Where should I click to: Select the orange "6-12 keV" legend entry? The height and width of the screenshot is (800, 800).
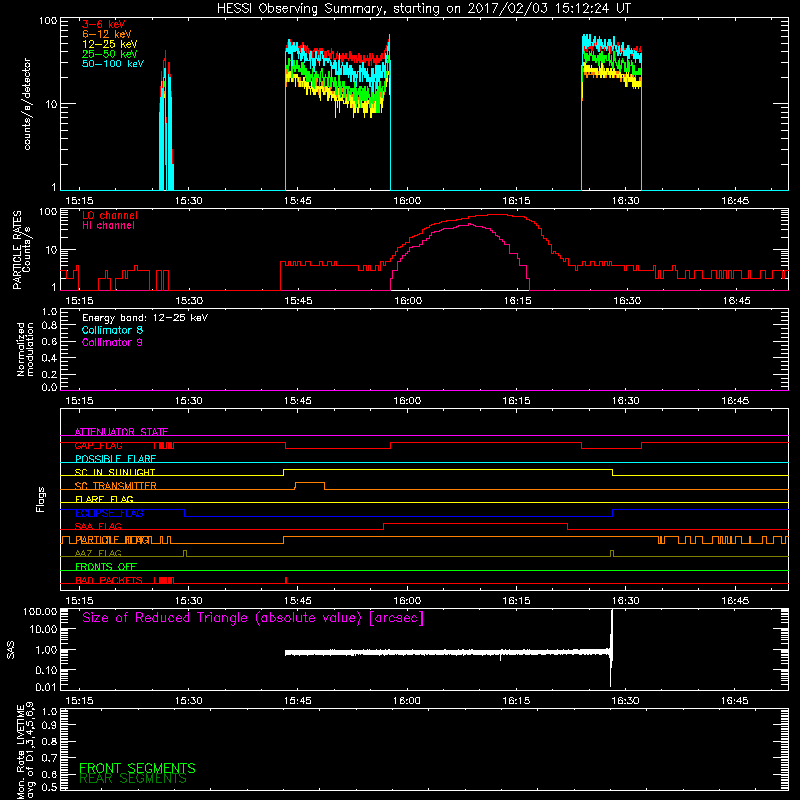pyautogui.click(x=106, y=34)
